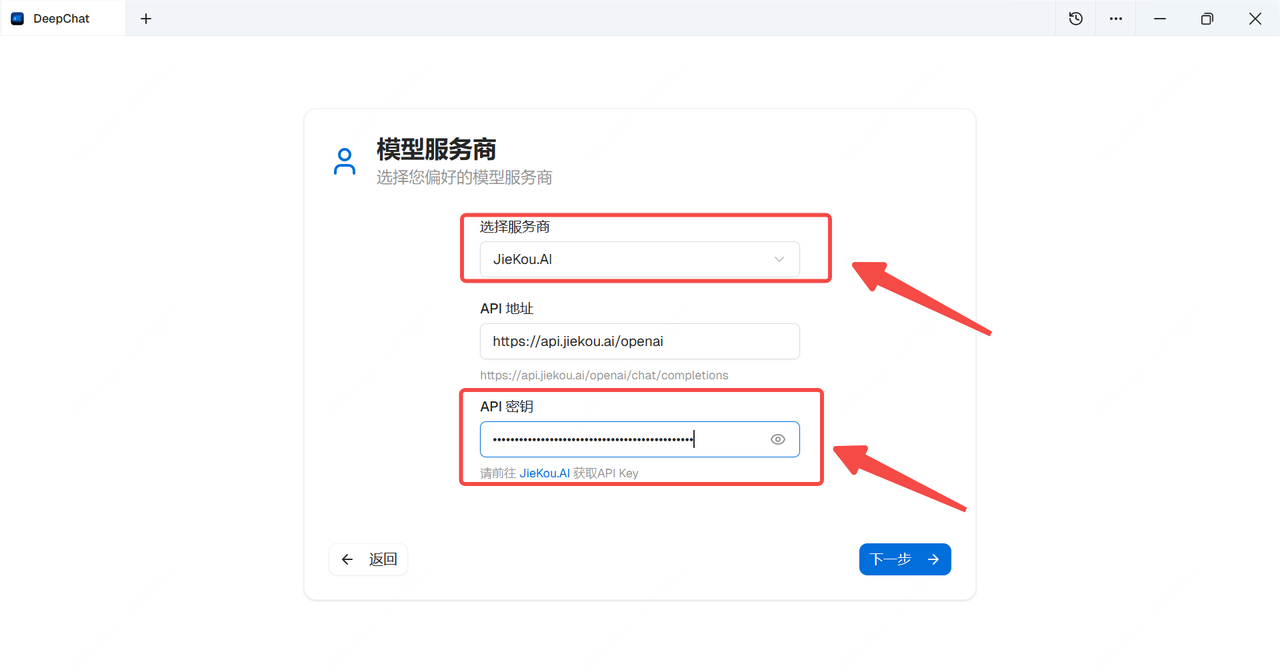Focus the API key password field
Image resolution: width=1280 pixels, height=672 pixels.
(640, 439)
